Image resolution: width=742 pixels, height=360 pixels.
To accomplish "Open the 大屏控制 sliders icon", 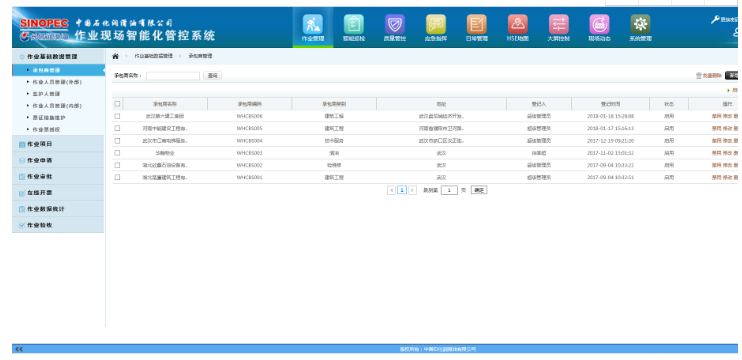I will tap(558, 24).
